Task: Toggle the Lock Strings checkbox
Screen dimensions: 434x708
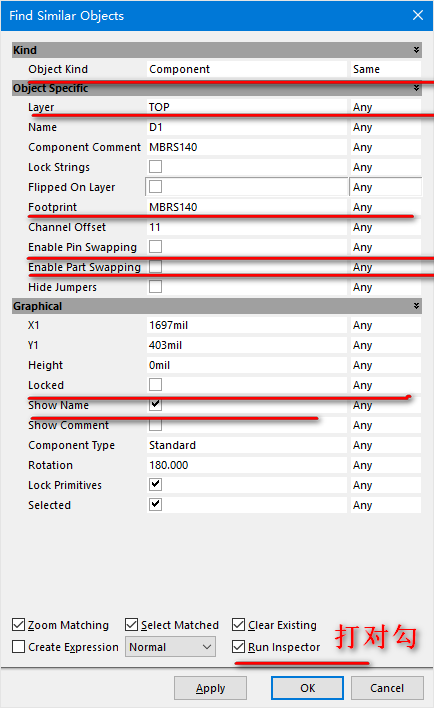Action: (x=155, y=167)
